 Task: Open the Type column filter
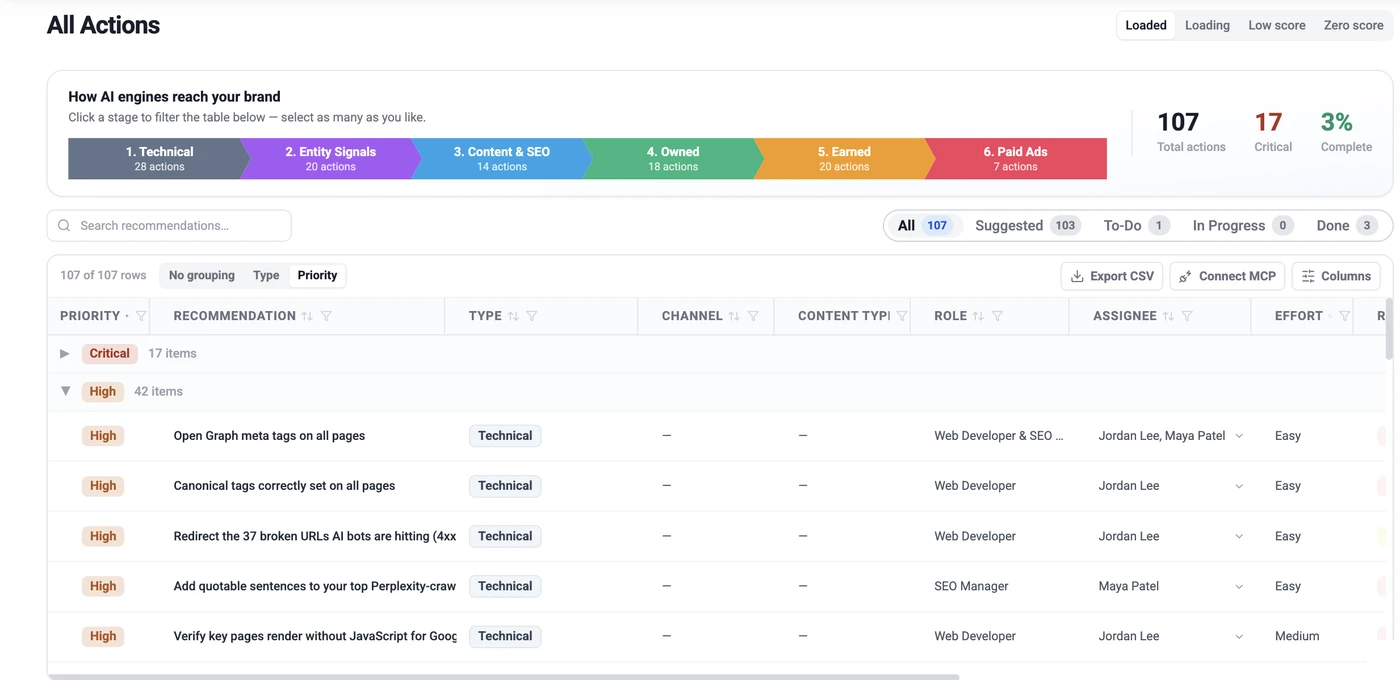pyautogui.click(x=532, y=316)
